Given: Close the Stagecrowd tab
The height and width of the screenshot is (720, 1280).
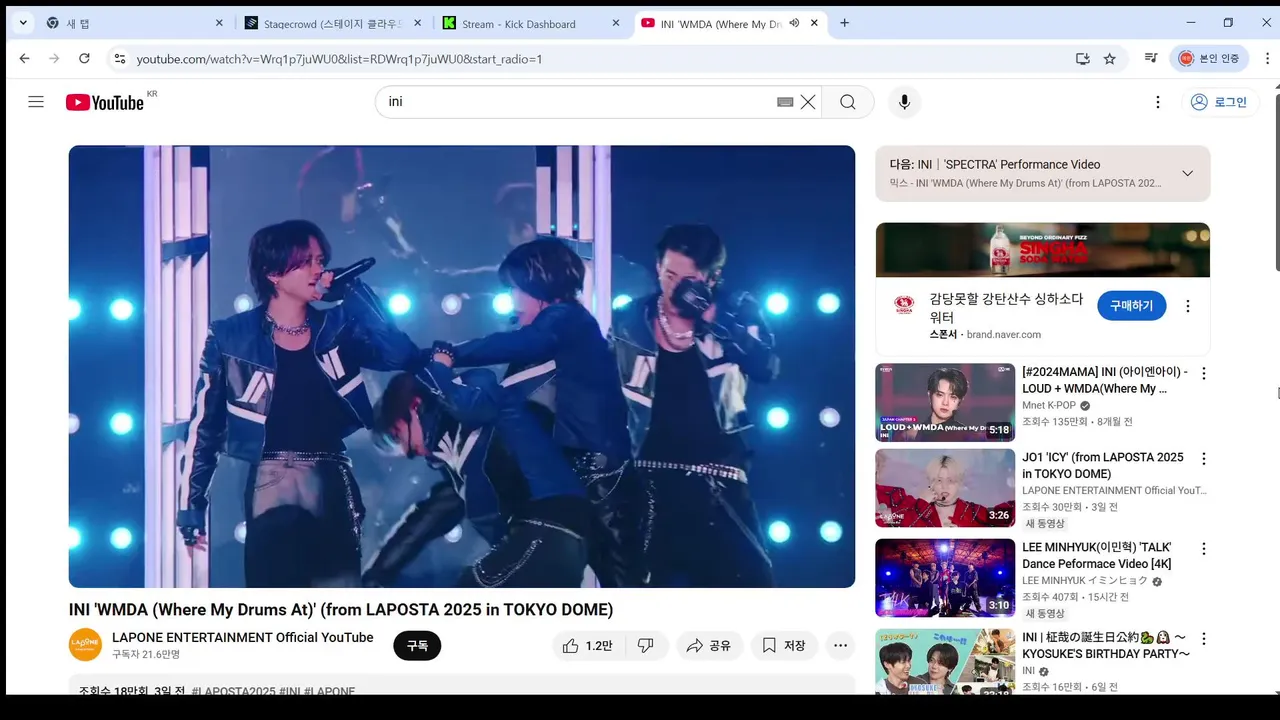Looking at the screenshot, I should [x=417, y=23].
